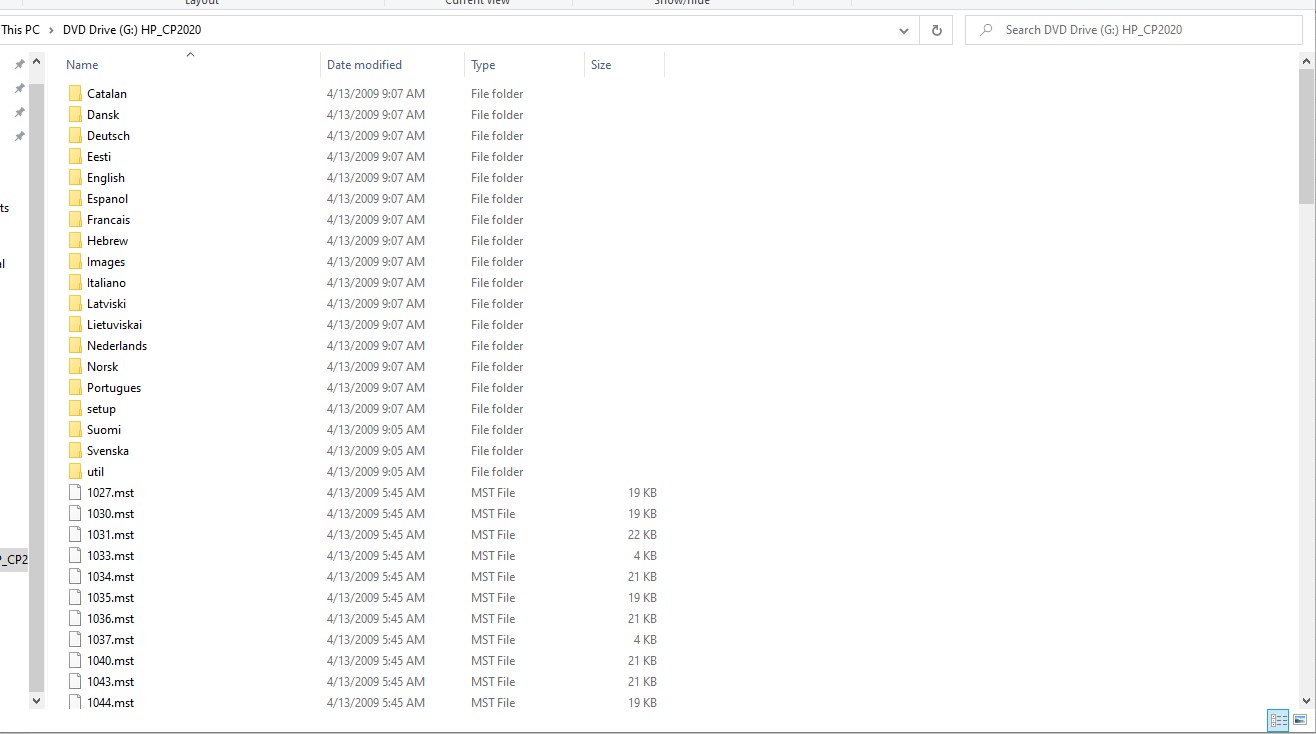Select the English folder icon
This screenshot has width=1316, height=734.
[75, 178]
